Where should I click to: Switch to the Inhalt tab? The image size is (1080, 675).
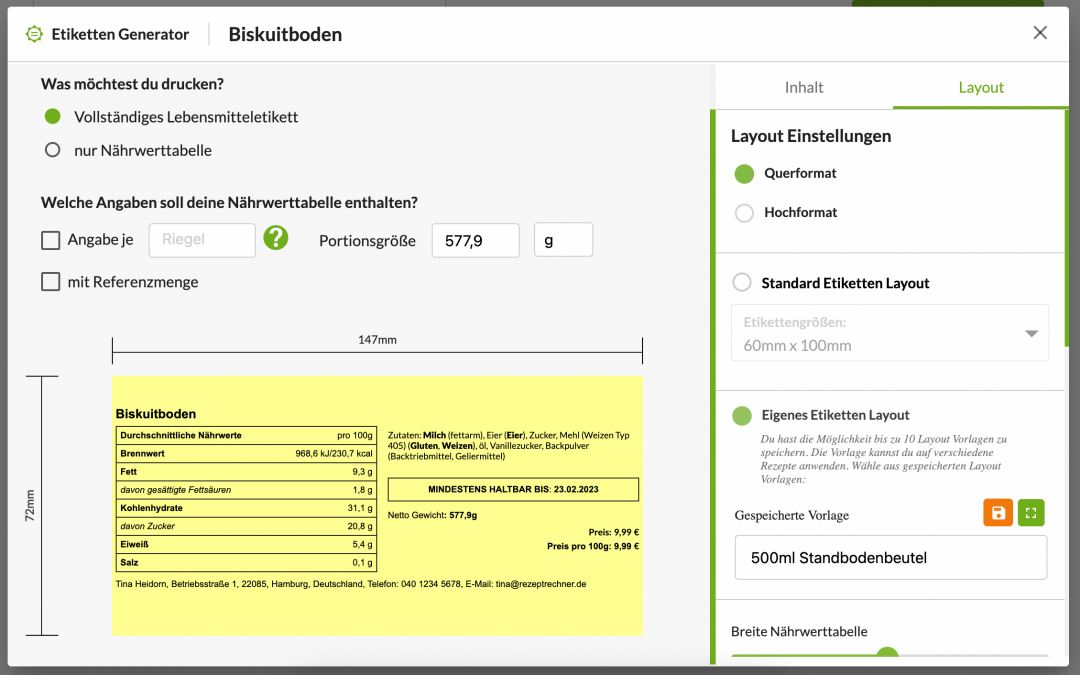coord(803,88)
